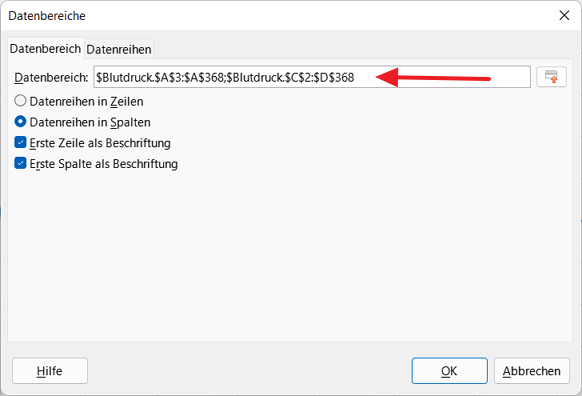This screenshot has height=396, width=582.
Task: Uncheck Erste Zeile als Beschriftung checkbox
Action: coord(20,143)
